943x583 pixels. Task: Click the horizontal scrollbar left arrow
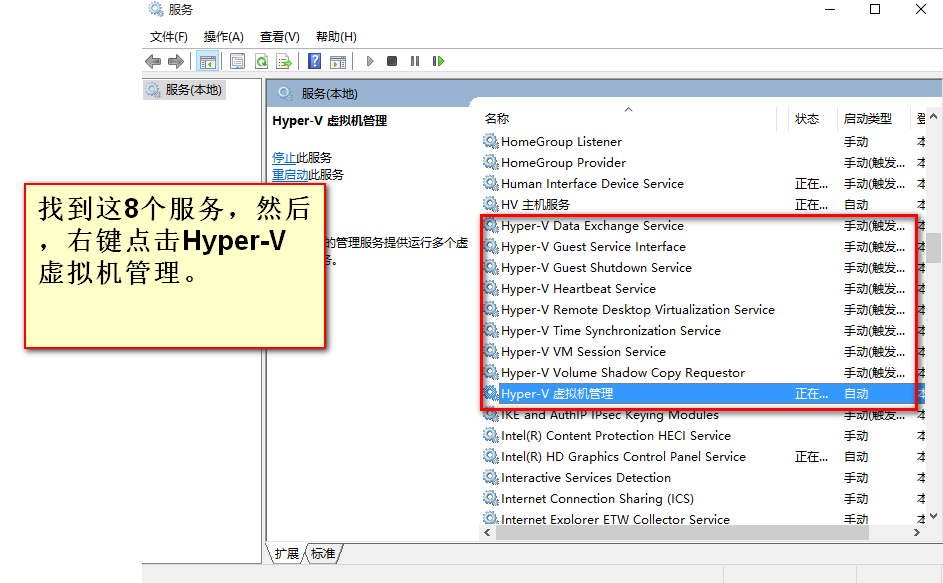coord(488,533)
